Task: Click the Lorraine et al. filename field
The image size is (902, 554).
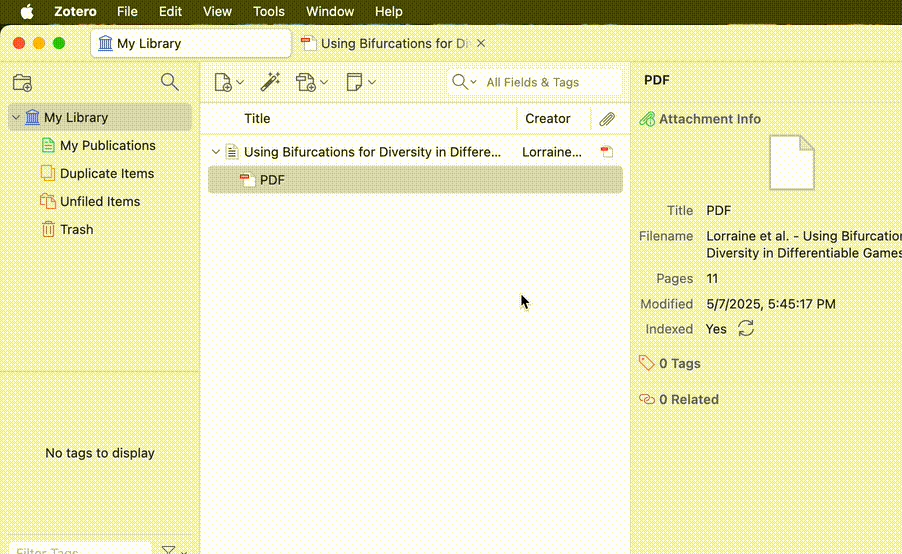Action: 804,244
